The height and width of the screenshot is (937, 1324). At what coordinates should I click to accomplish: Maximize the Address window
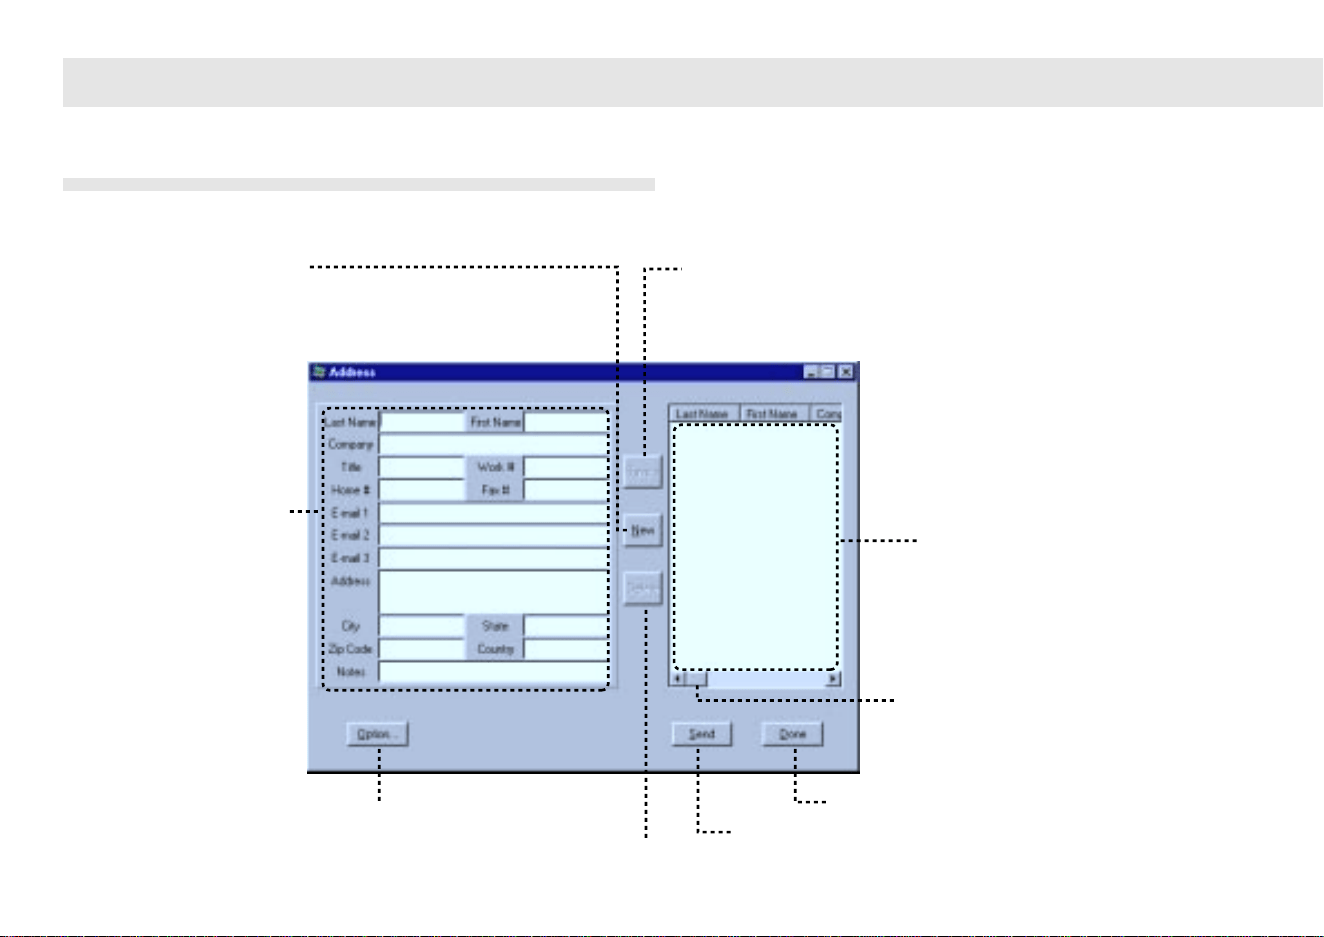click(x=828, y=372)
